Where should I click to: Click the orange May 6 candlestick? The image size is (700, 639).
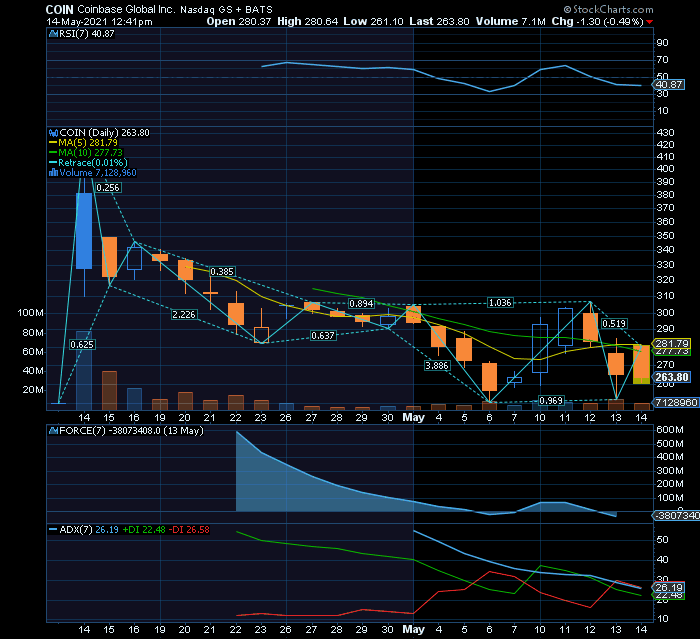[x=489, y=377]
